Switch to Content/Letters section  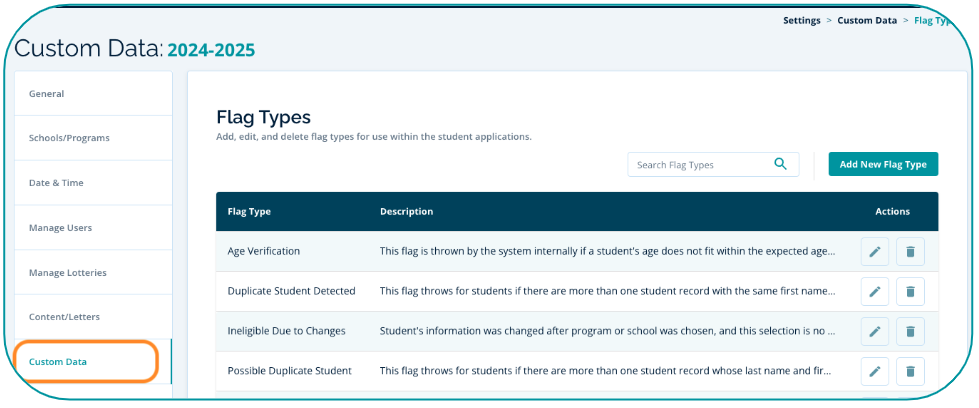point(64,317)
